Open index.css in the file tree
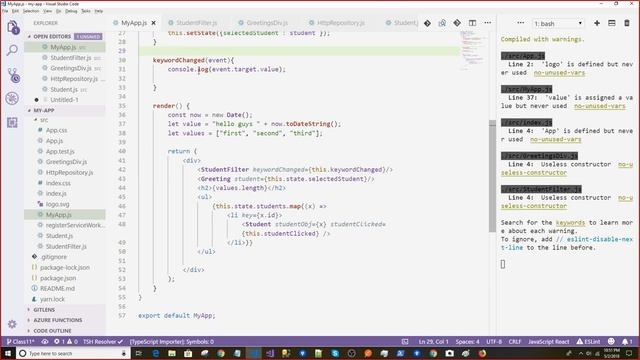 pos(58,183)
